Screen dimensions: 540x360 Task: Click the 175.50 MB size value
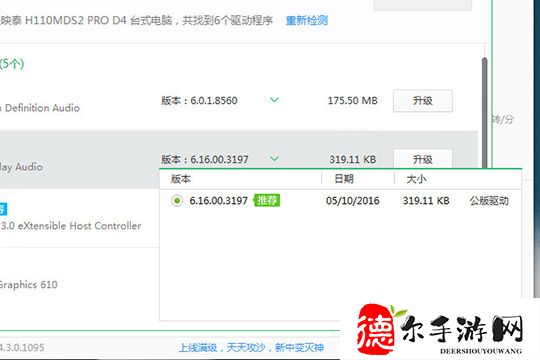coord(352,101)
